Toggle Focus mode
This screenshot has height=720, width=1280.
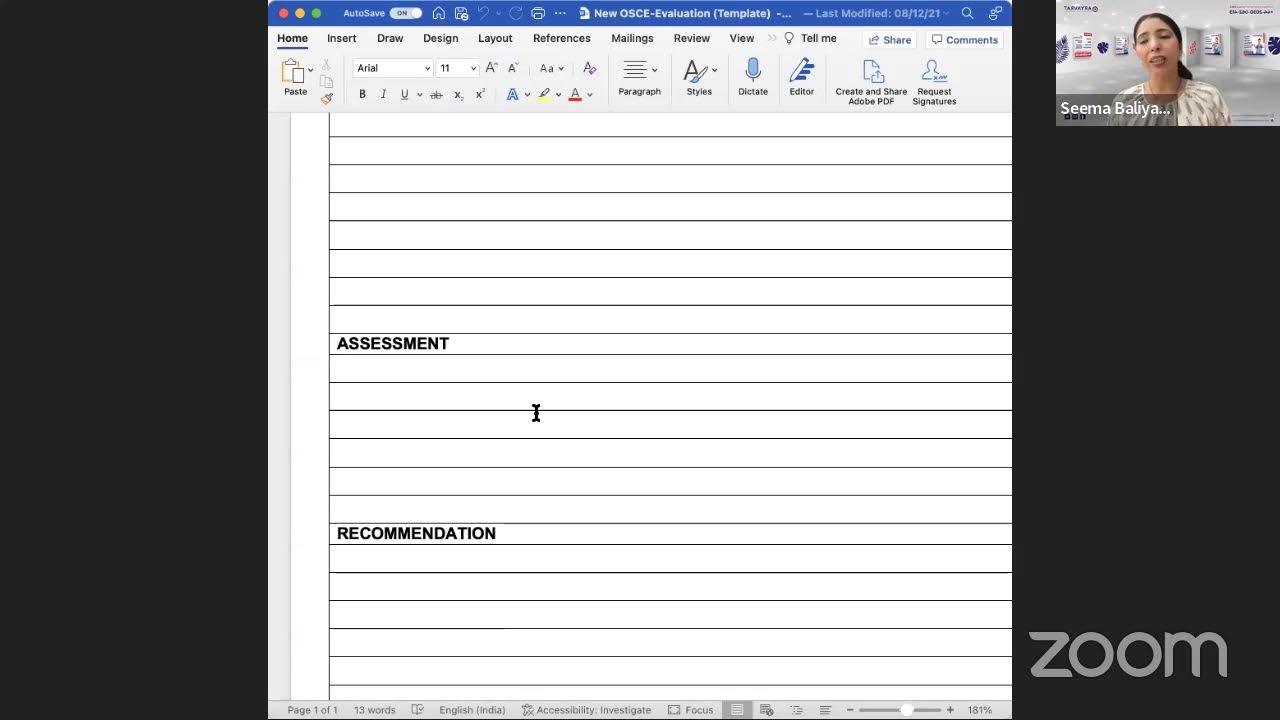coord(691,710)
